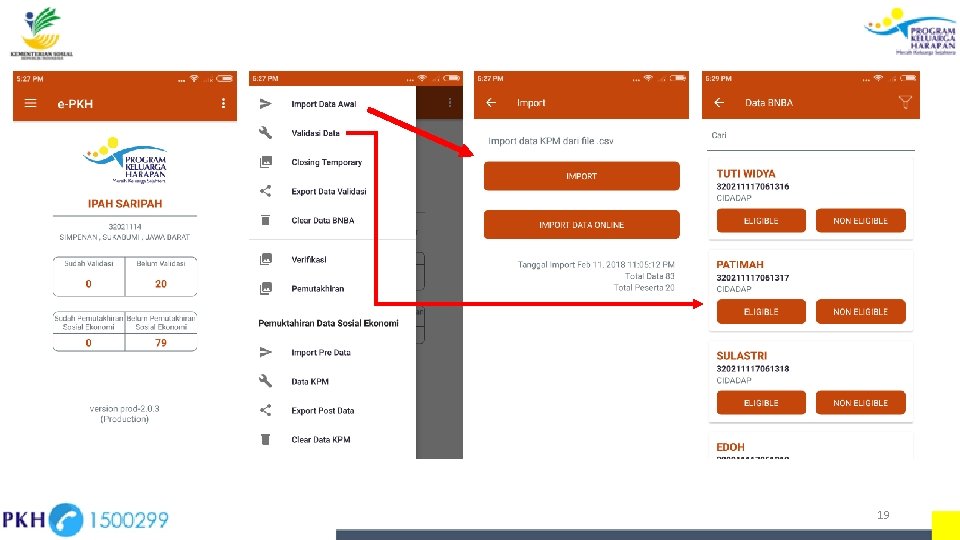Click the Import data KPM dari file .csv text
This screenshot has height=540, width=960.
[x=550, y=141]
